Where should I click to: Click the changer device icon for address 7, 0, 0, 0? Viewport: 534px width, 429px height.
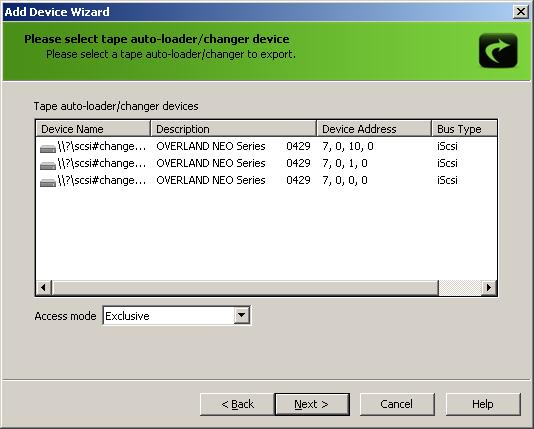click(48, 182)
